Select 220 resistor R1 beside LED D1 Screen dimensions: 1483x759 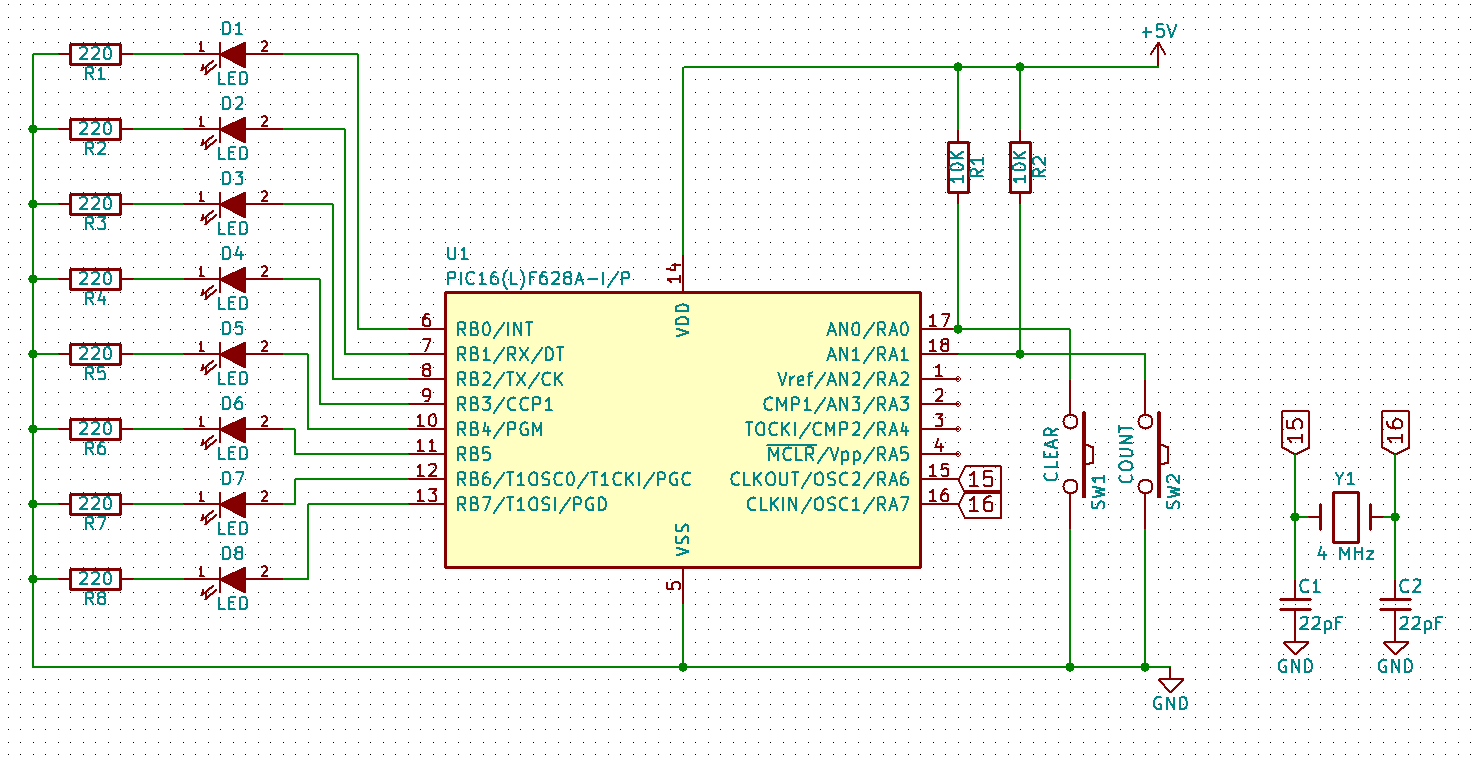[x=95, y=54]
